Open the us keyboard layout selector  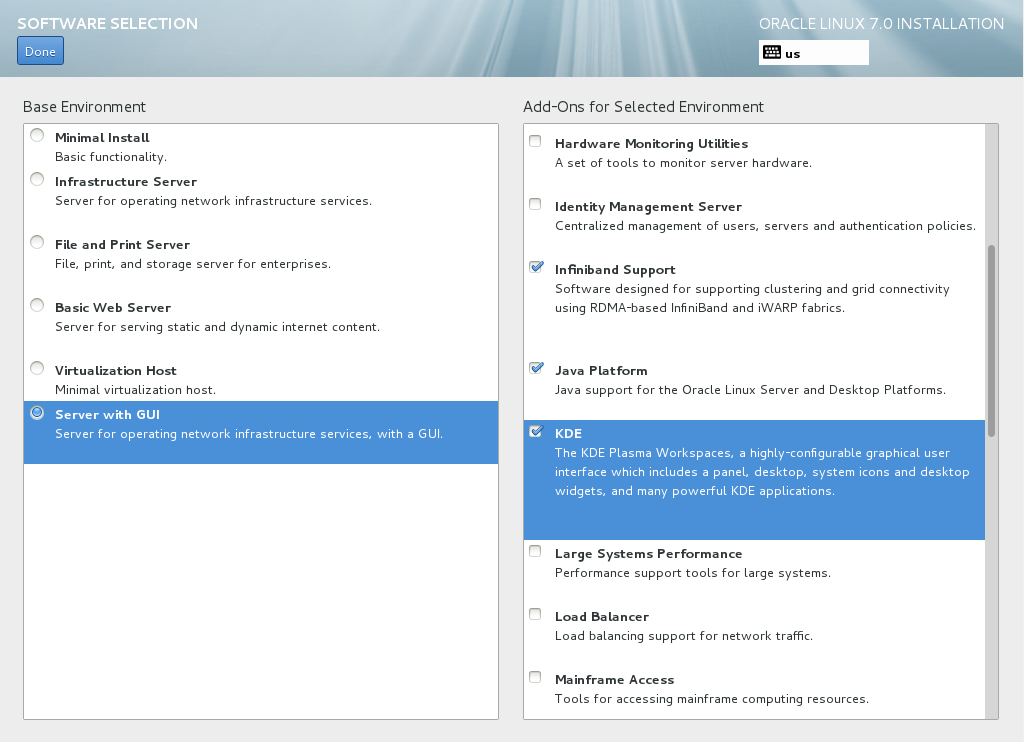pyautogui.click(x=814, y=53)
